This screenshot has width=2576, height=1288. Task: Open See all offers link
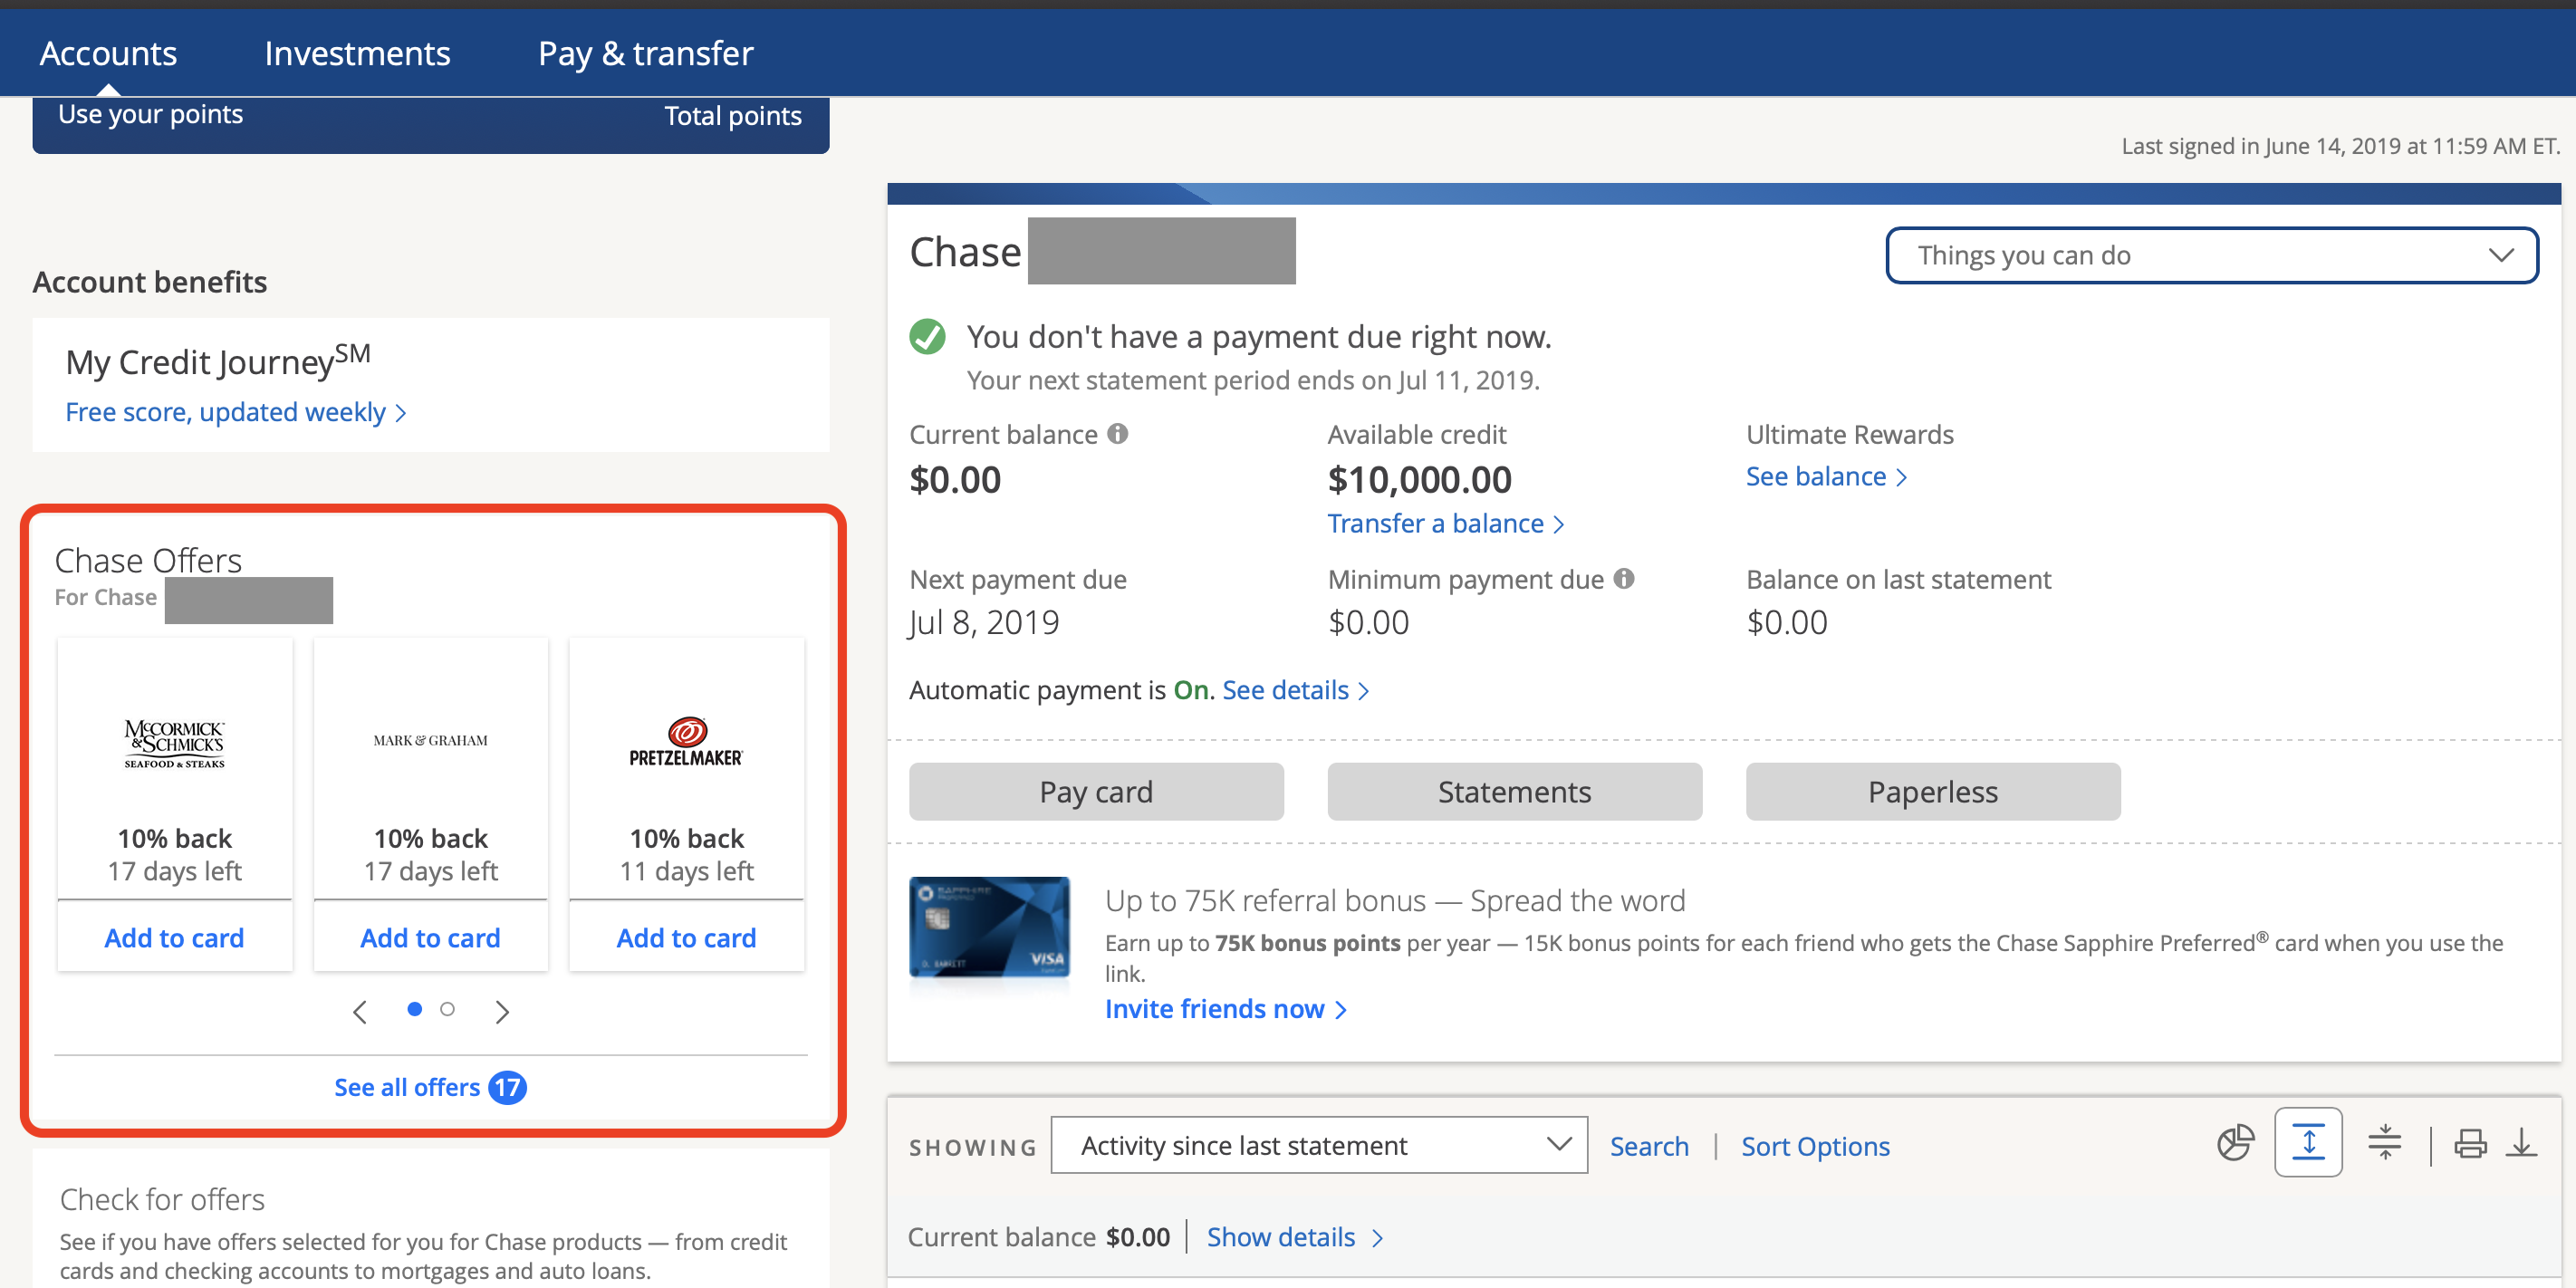tap(407, 1087)
